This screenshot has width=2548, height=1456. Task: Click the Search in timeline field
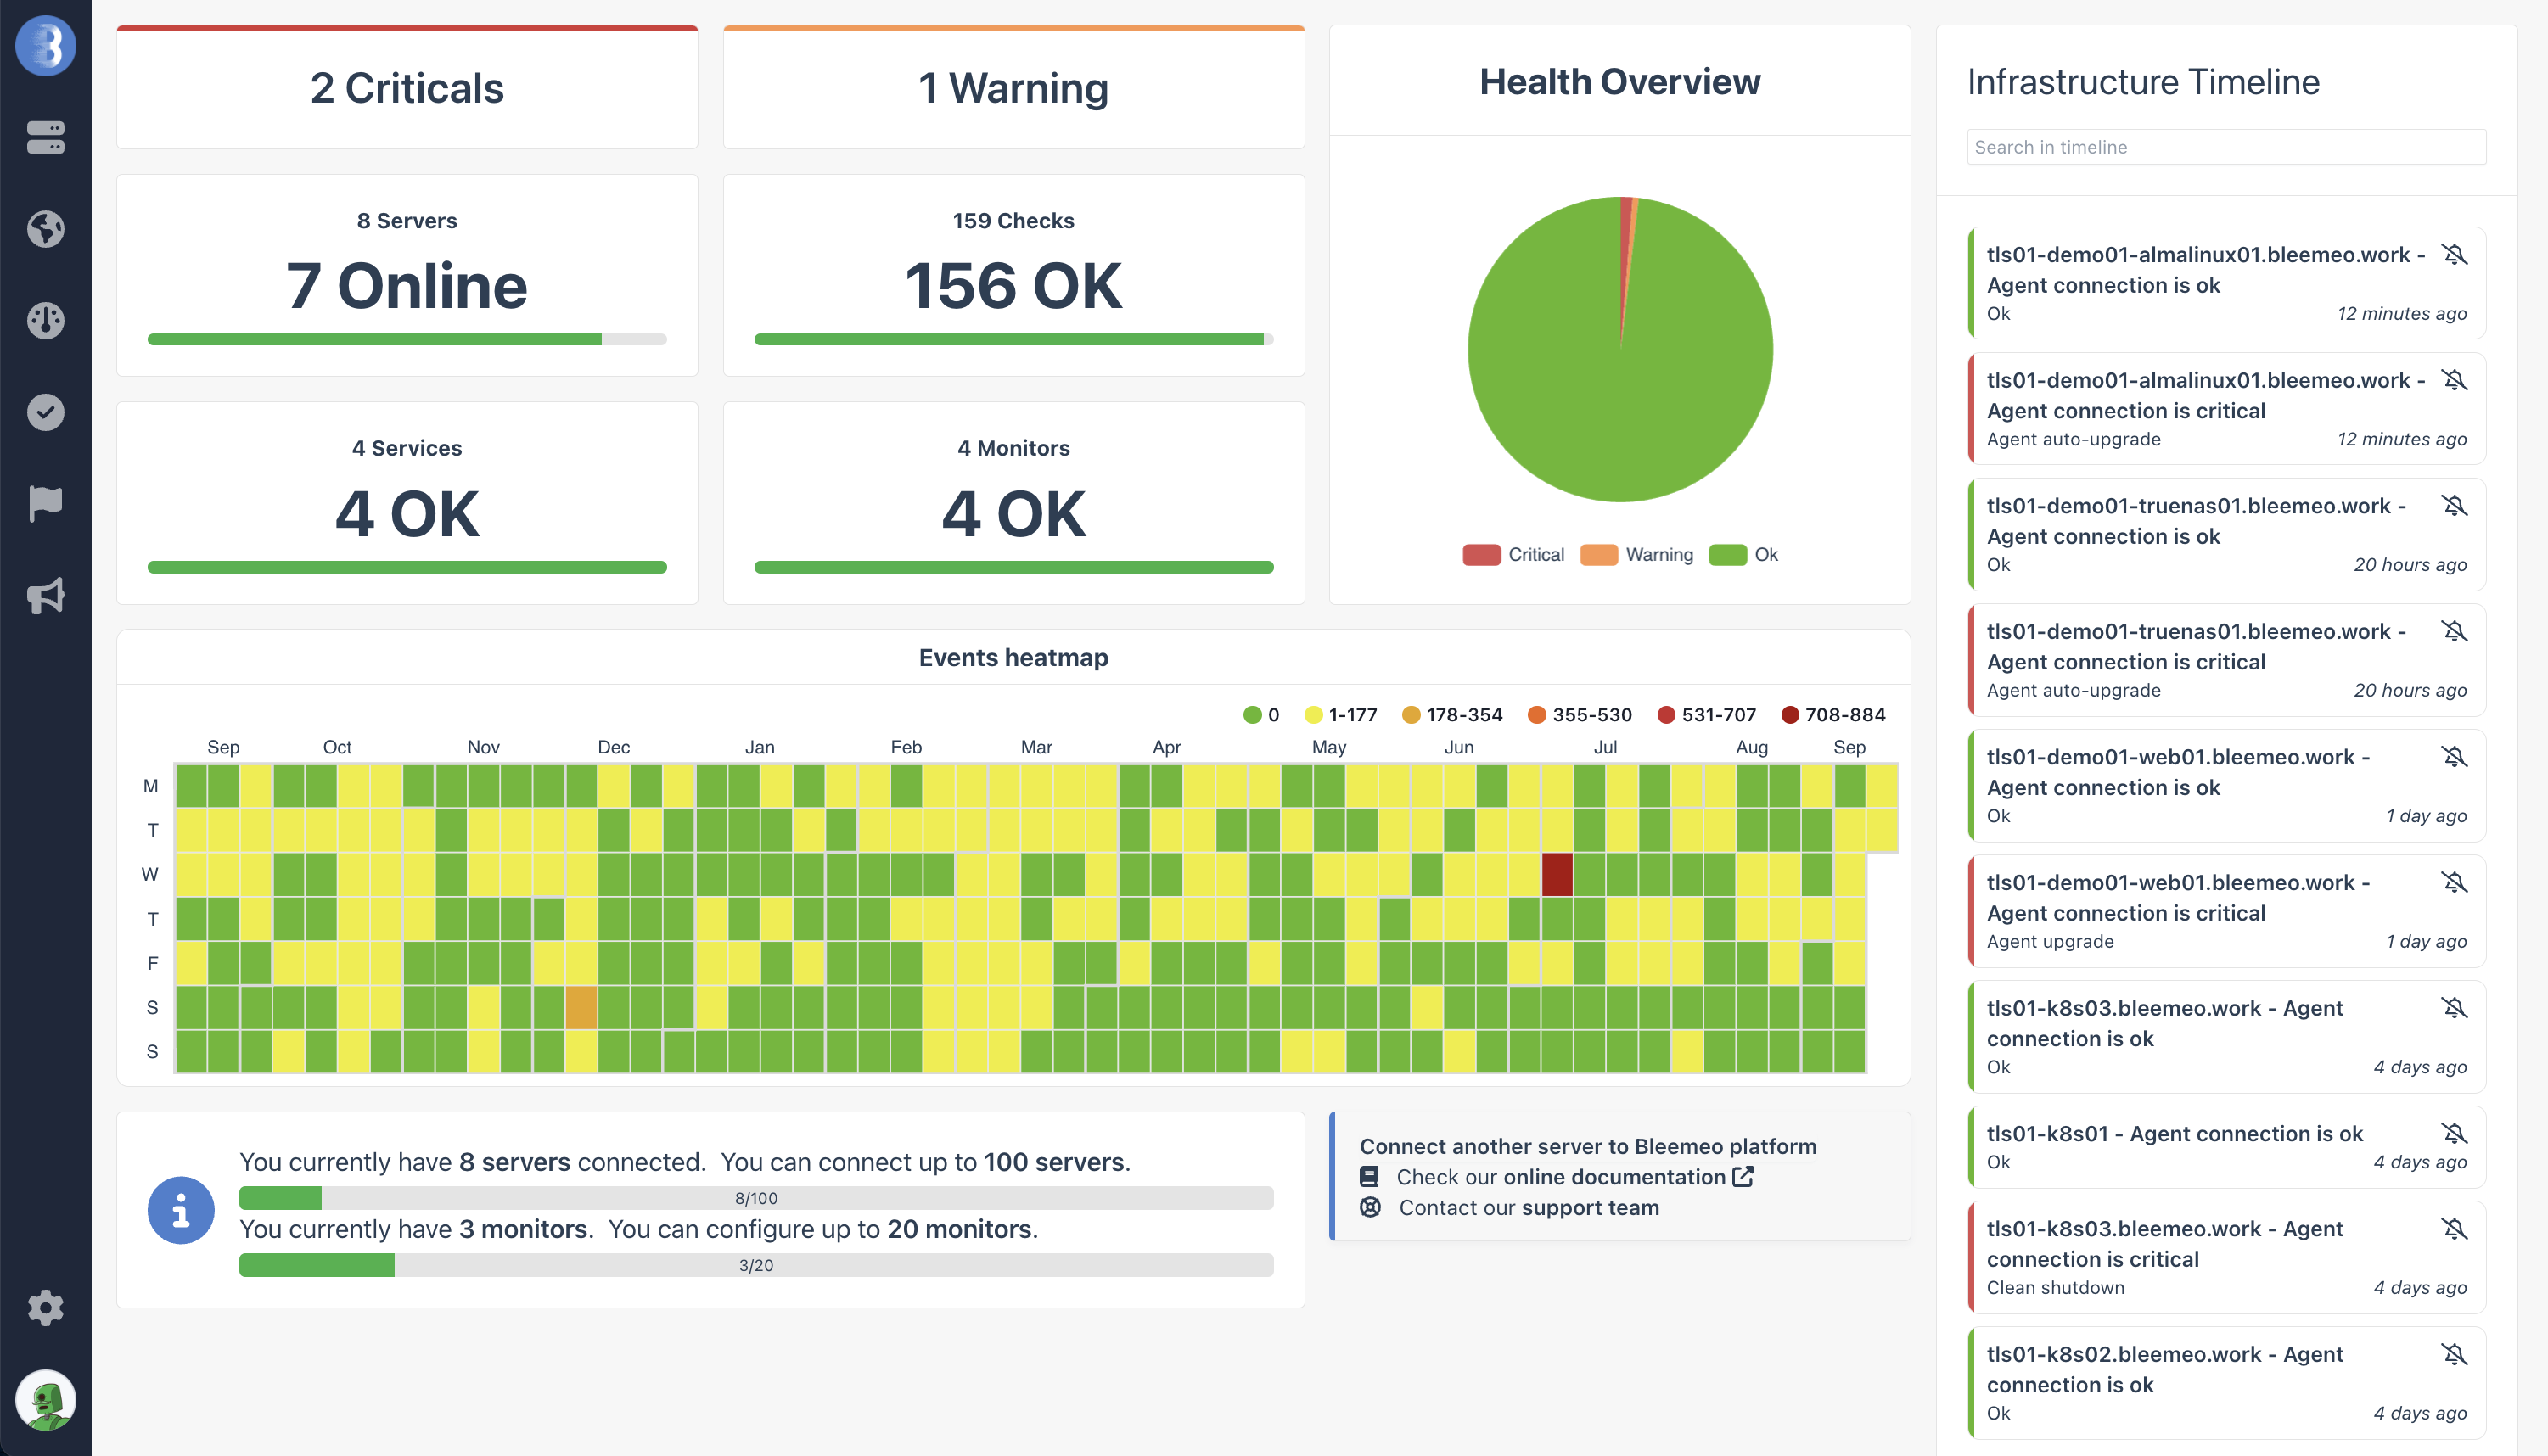2226,147
